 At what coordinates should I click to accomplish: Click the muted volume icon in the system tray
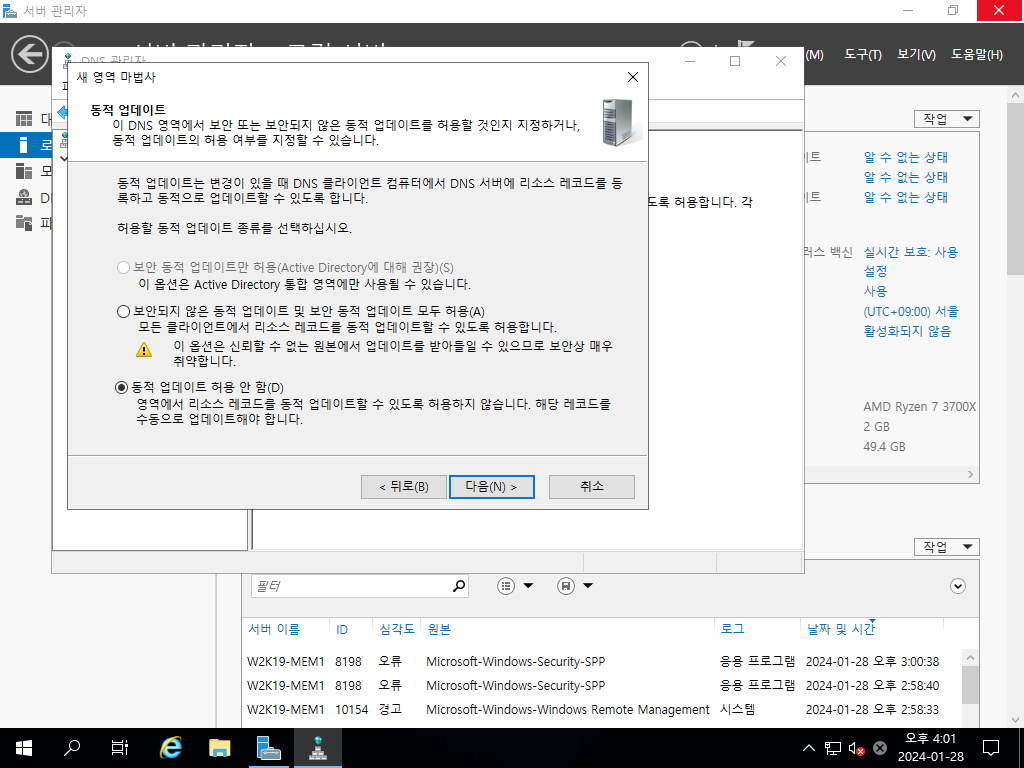tap(856, 748)
